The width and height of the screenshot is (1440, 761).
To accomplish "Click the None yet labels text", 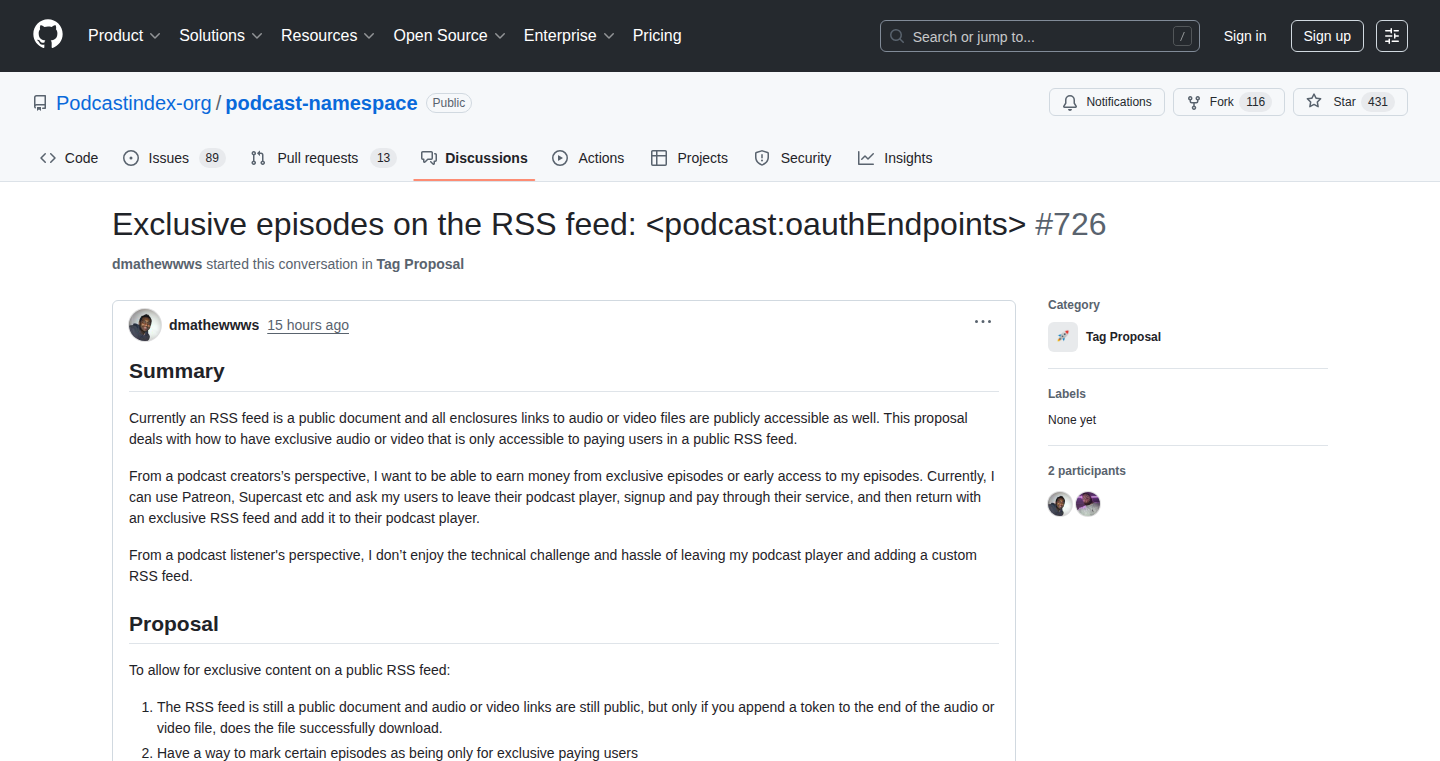I will coord(1072,420).
